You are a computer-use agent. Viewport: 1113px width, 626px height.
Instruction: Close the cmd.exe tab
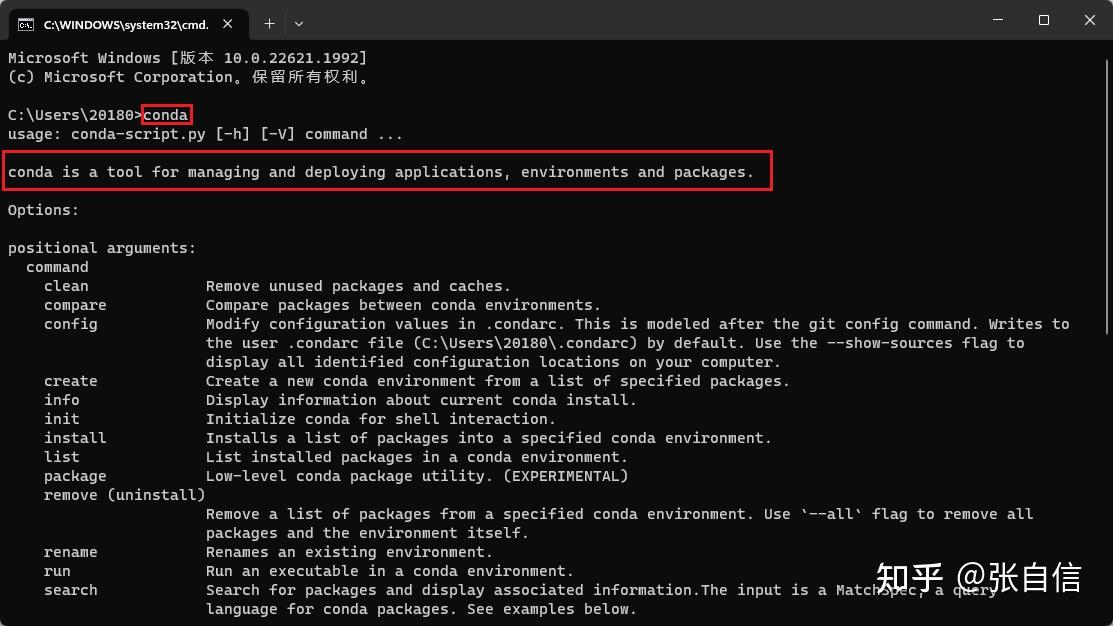pyautogui.click(x=226, y=22)
